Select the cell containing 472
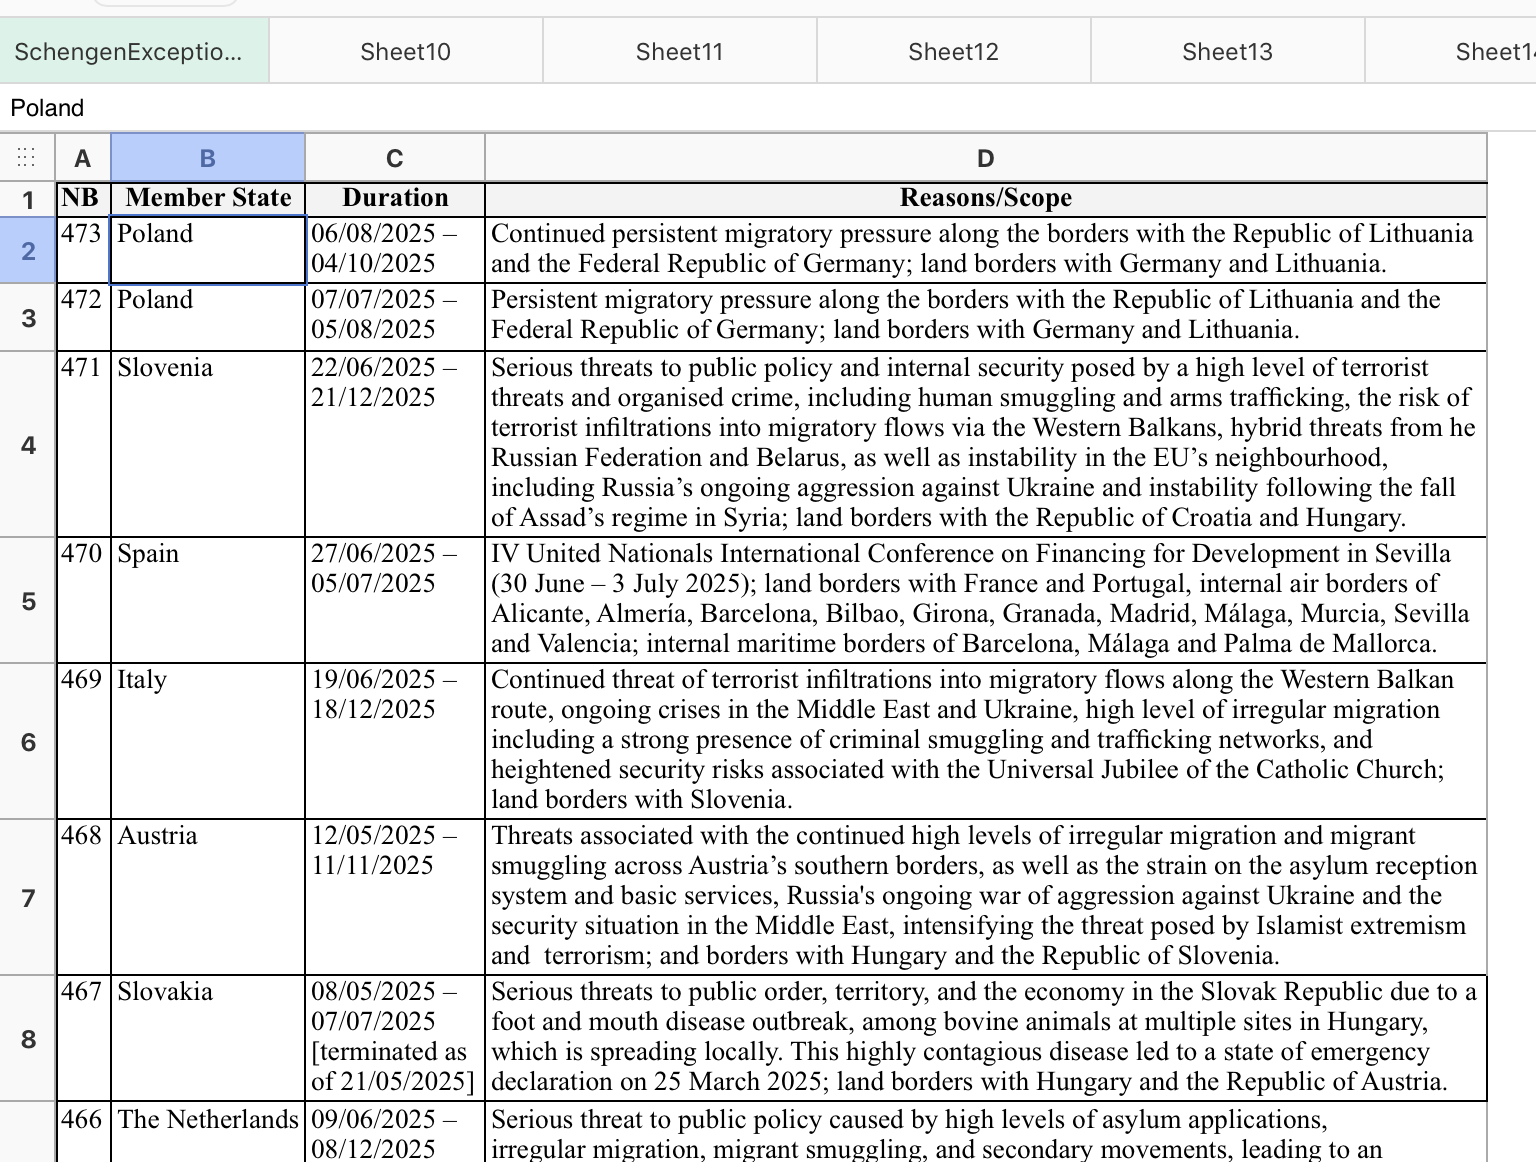Image resolution: width=1536 pixels, height=1162 pixels. pyautogui.click(x=83, y=318)
